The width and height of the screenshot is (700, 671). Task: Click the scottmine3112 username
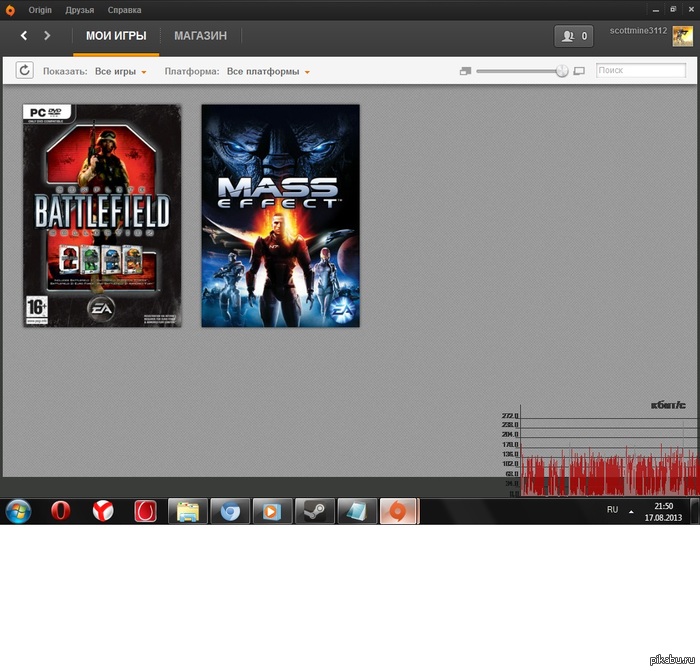click(x=637, y=32)
